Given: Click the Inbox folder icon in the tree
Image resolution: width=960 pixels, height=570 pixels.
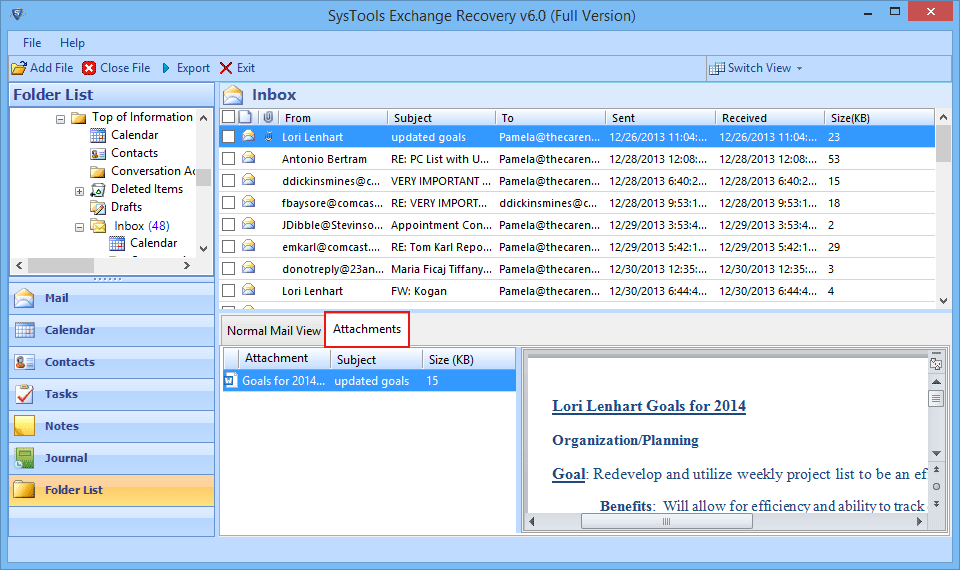Looking at the screenshot, I should point(98,226).
